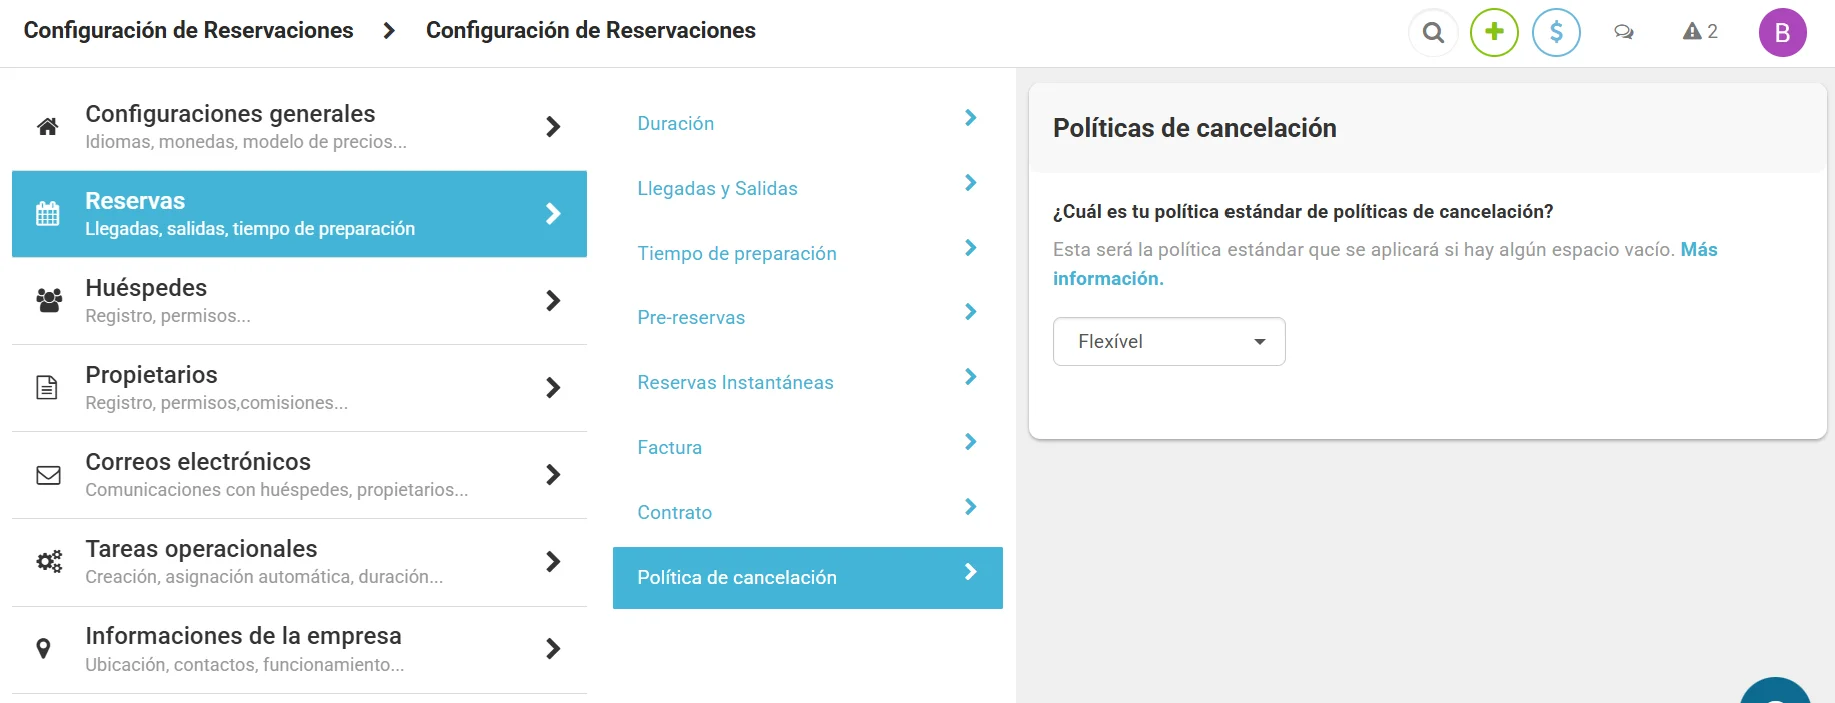Viewport: 1835px width, 703px height.
Task: Open the search magnifier icon
Action: coord(1433,33)
